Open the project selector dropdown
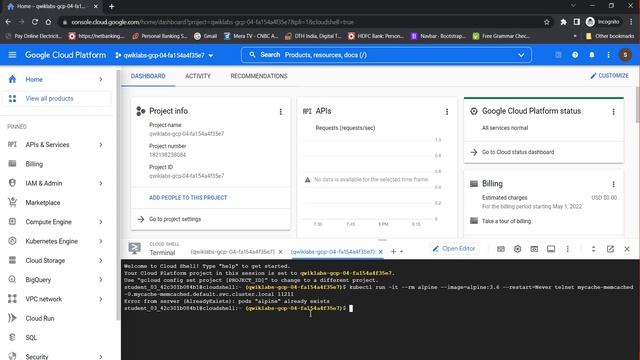This screenshot has height=360, width=640. pyautogui.click(x=164, y=55)
